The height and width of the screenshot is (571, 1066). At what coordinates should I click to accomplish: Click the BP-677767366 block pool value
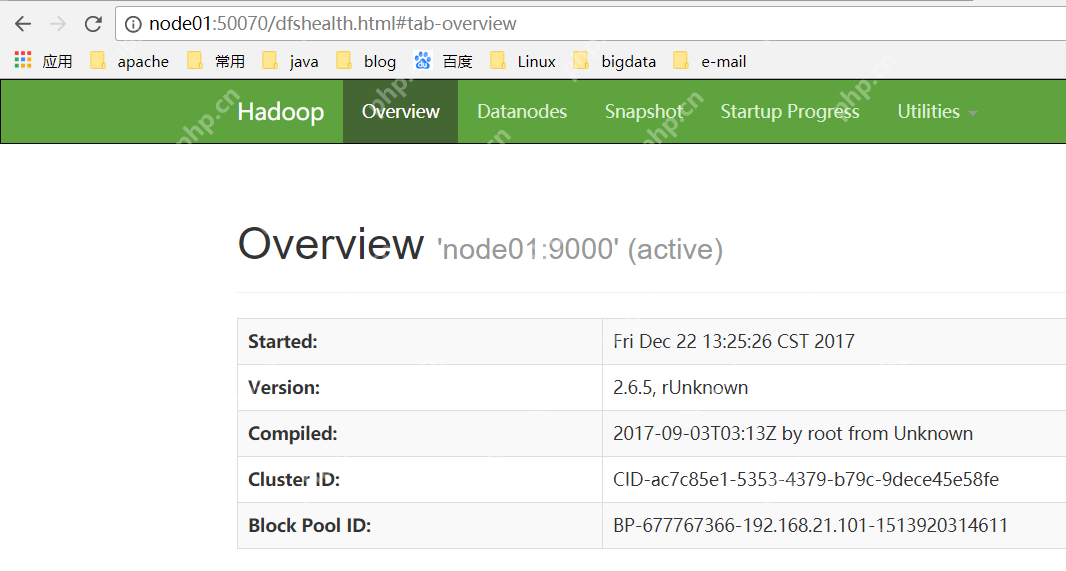[810, 525]
